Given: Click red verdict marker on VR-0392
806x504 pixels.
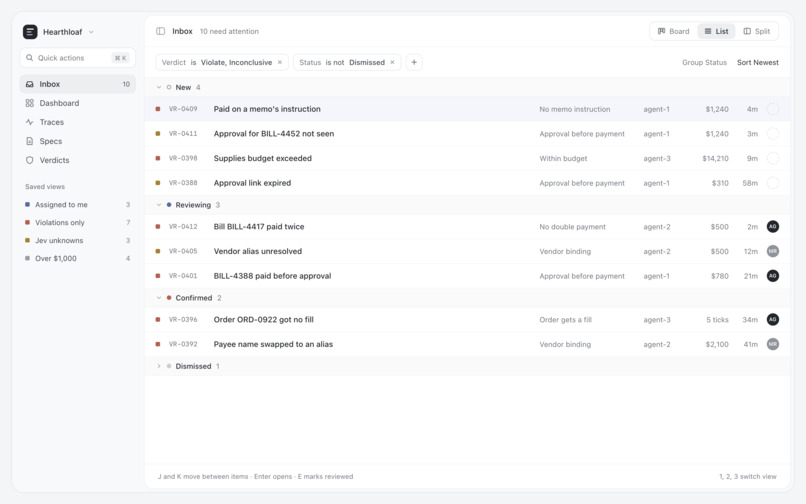Looking at the screenshot, I should click(158, 344).
